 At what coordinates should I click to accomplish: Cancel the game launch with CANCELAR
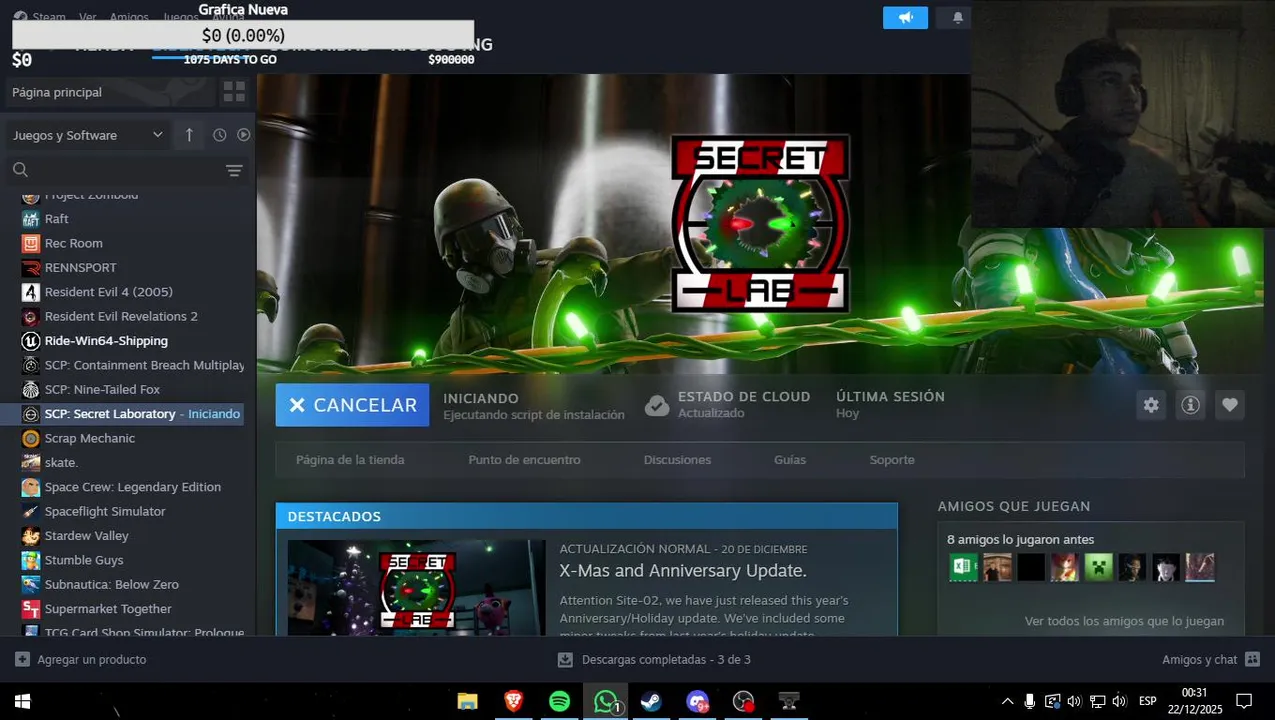click(352, 405)
